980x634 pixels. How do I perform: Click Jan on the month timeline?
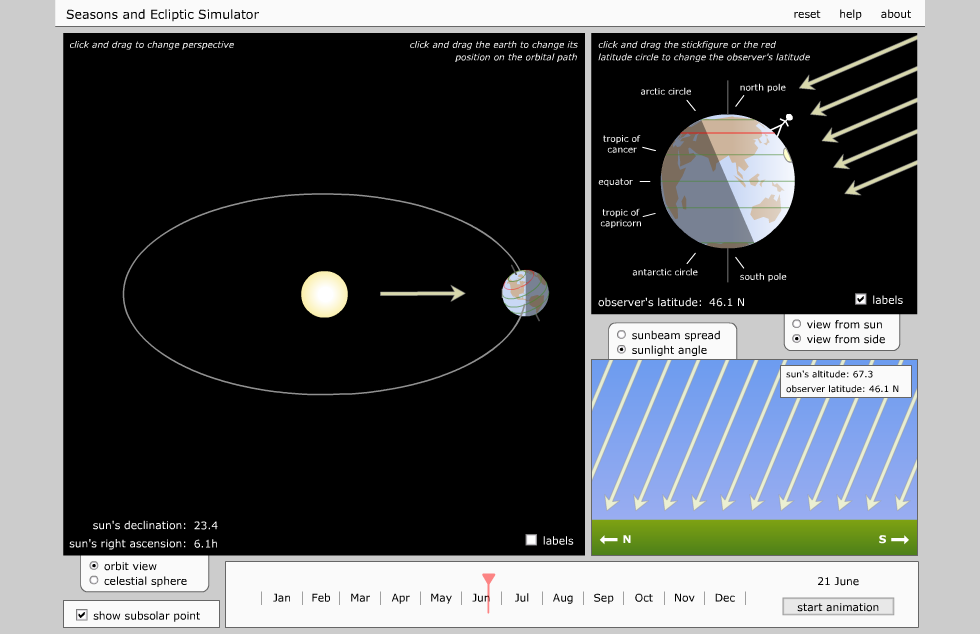coord(281,598)
